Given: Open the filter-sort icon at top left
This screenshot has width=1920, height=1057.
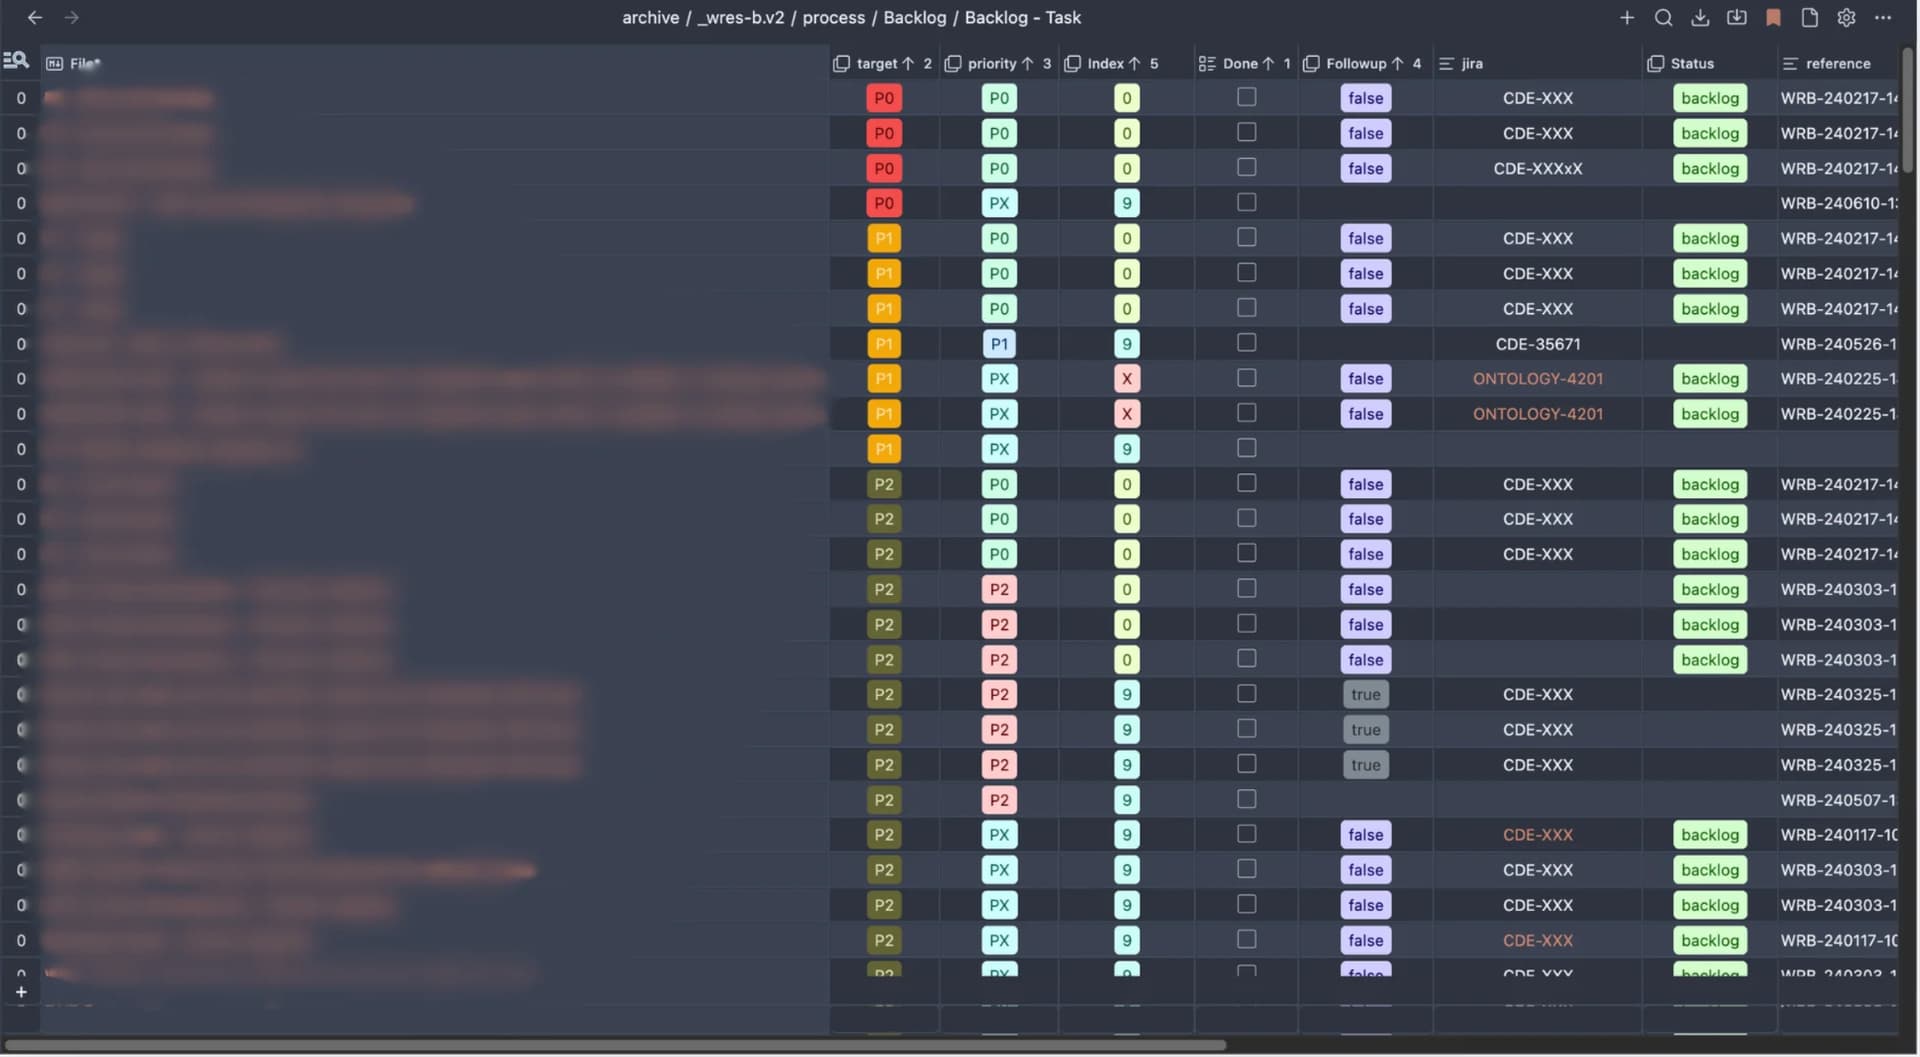Looking at the screenshot, I should click(16, 60).
